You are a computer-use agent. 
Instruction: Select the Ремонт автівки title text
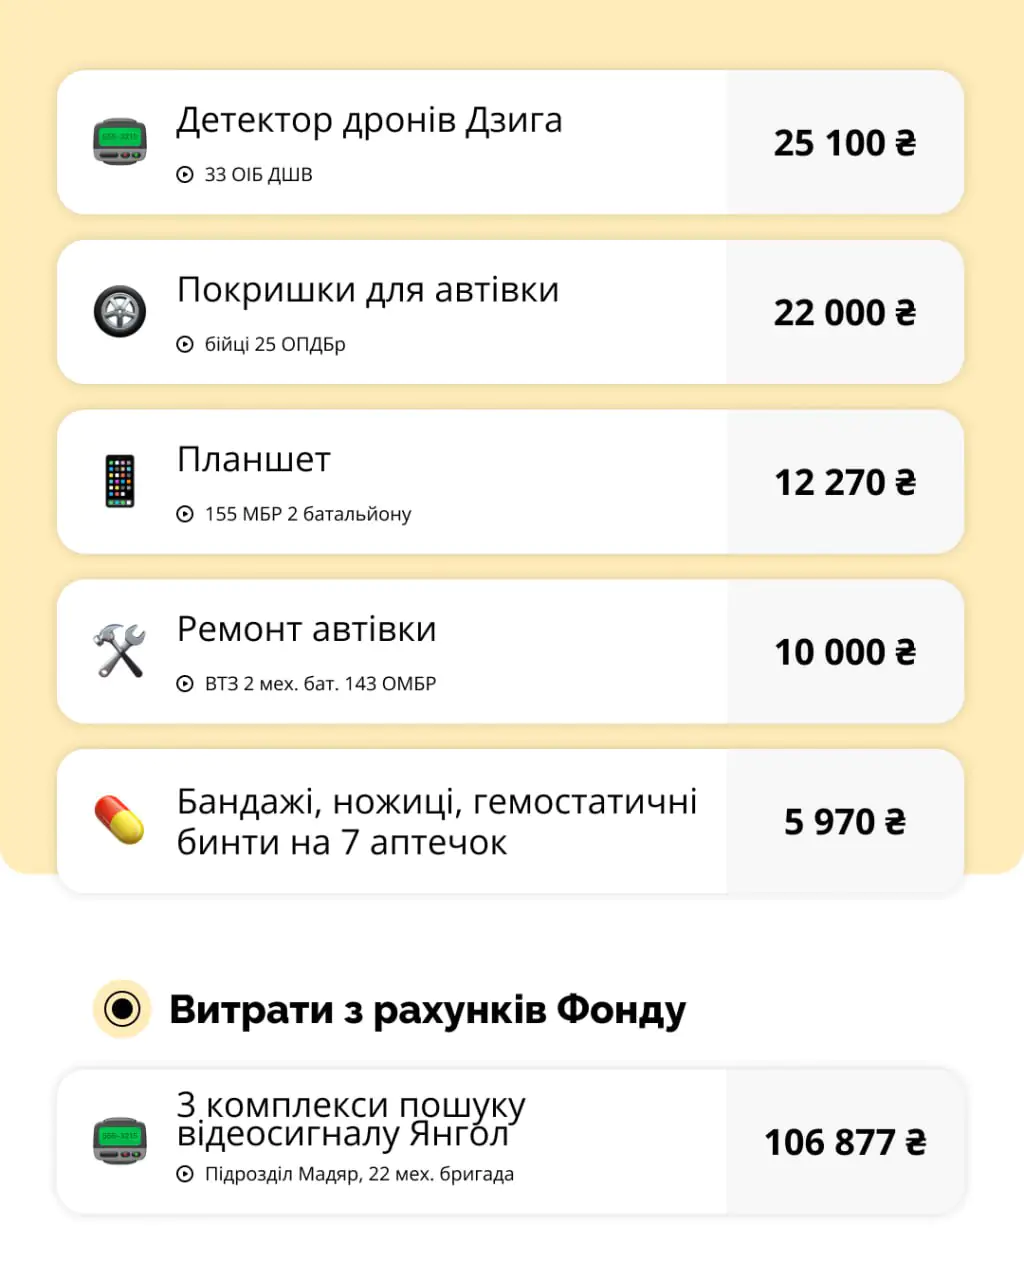pyautogui.click(x=307, y=630)
